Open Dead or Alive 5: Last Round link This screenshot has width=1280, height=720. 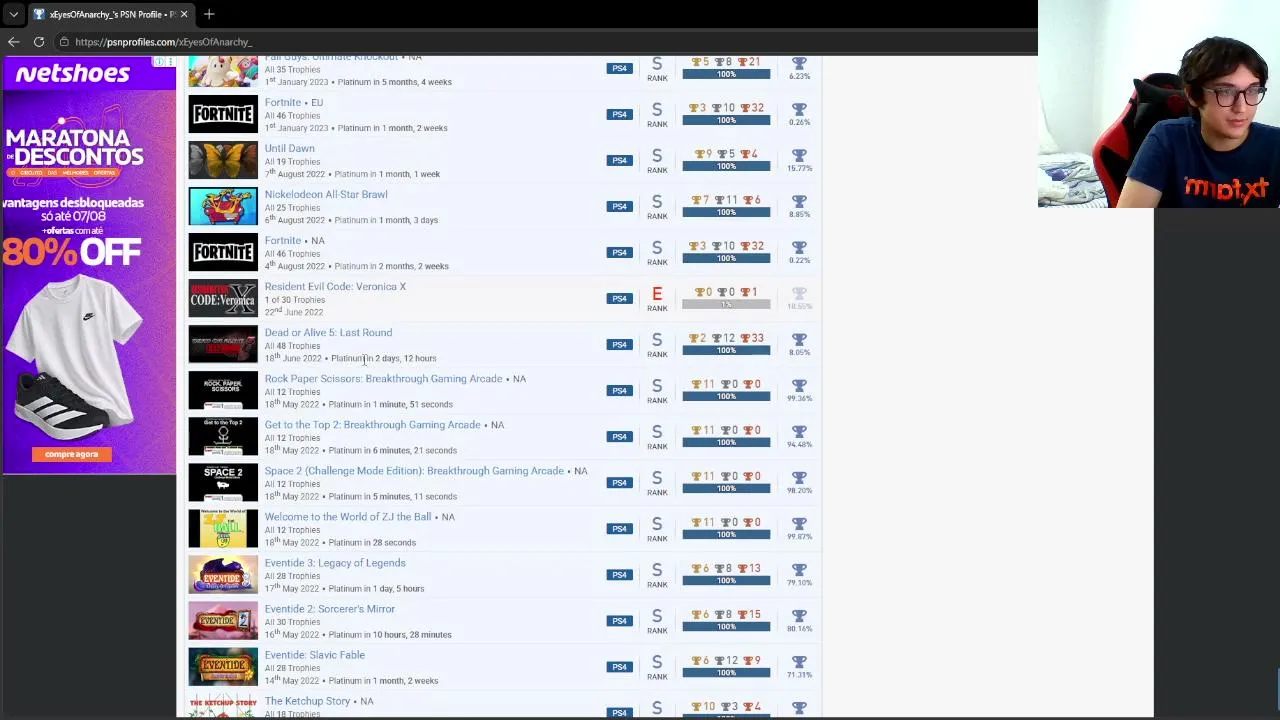pyautogui.click(x=328, y=332)
